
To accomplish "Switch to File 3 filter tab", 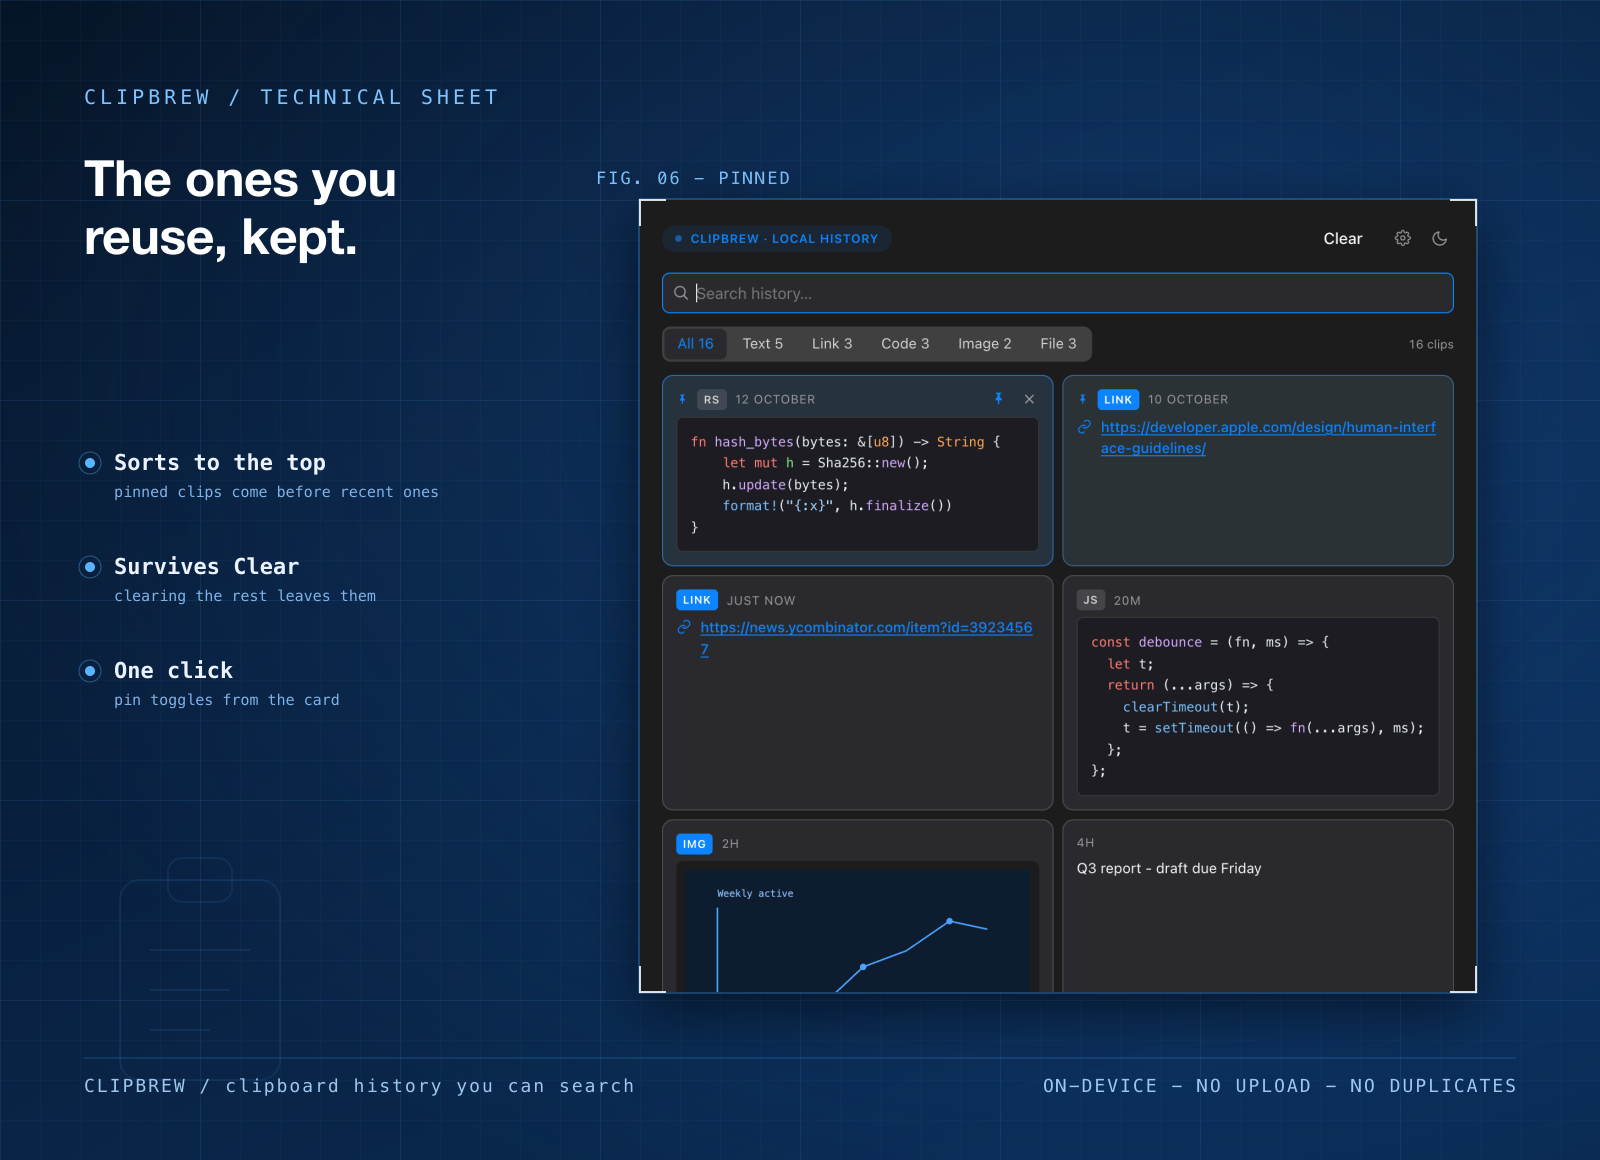I will [x=1058, y=343].
